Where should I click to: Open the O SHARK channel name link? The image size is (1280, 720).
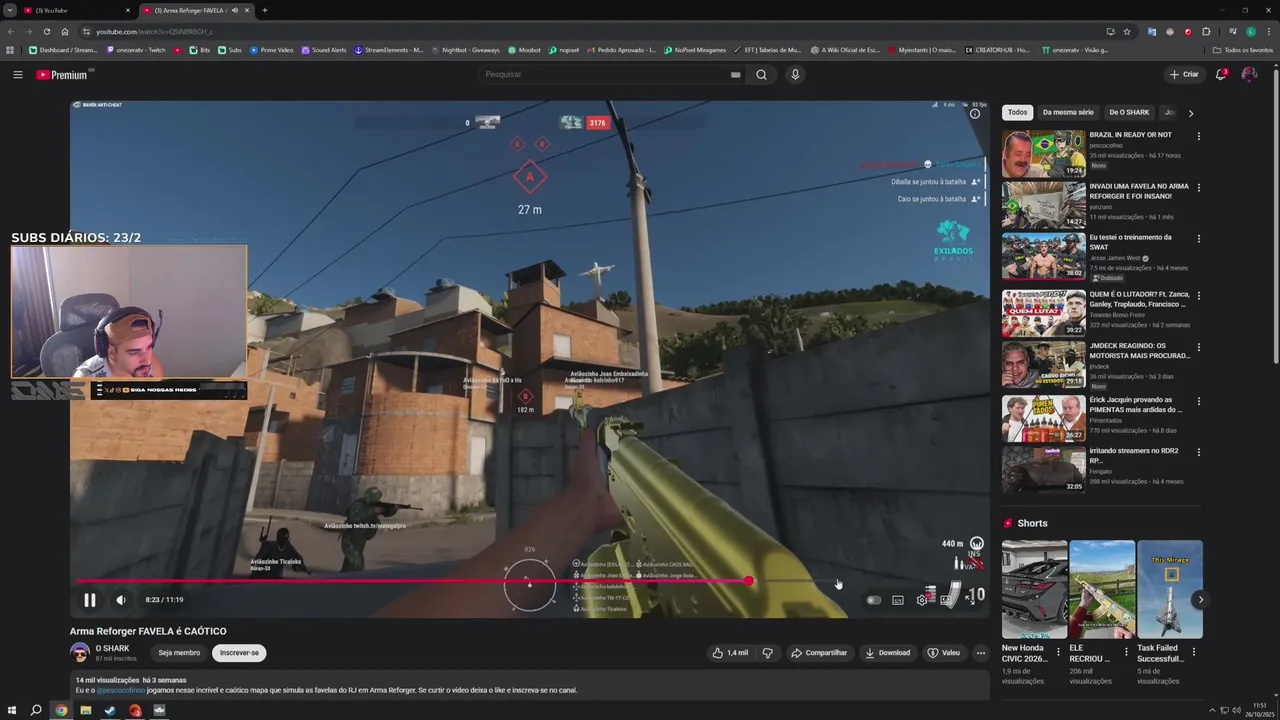point(112,648)
